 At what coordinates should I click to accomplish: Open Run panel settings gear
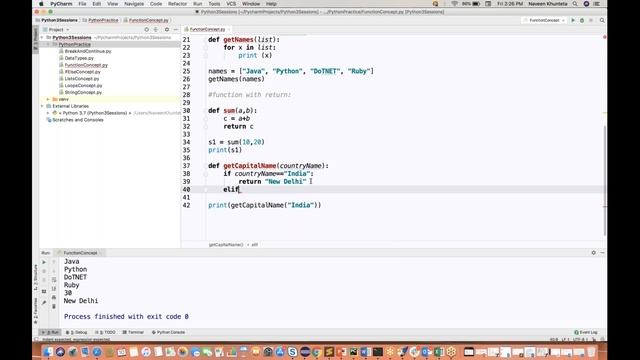(x=593, y=253)
